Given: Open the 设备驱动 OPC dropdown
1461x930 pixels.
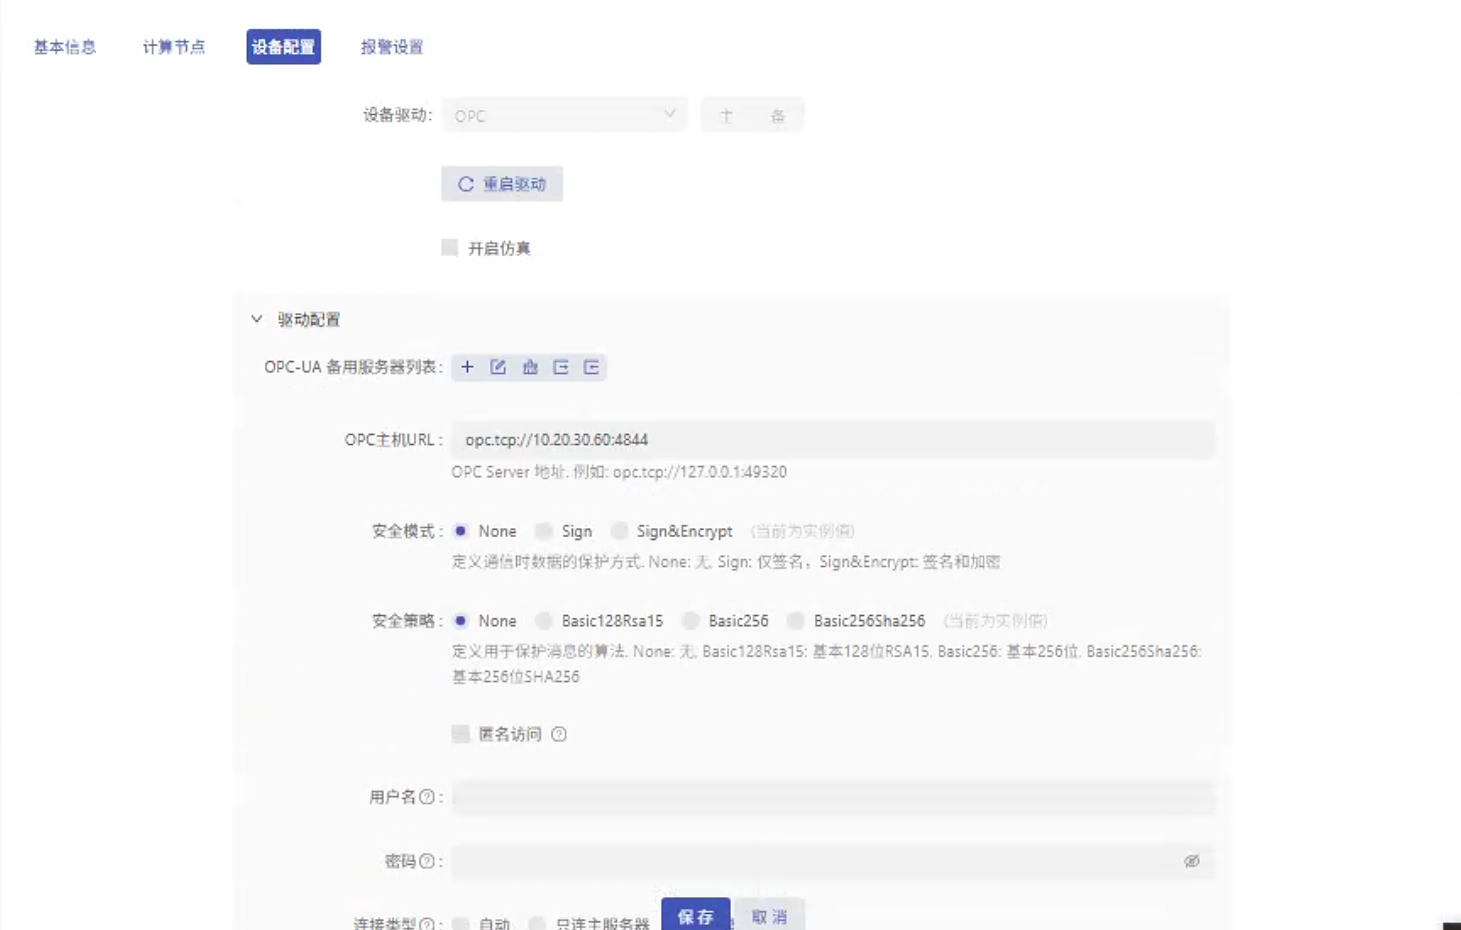Looking at the screenshot, I should 564,116.
